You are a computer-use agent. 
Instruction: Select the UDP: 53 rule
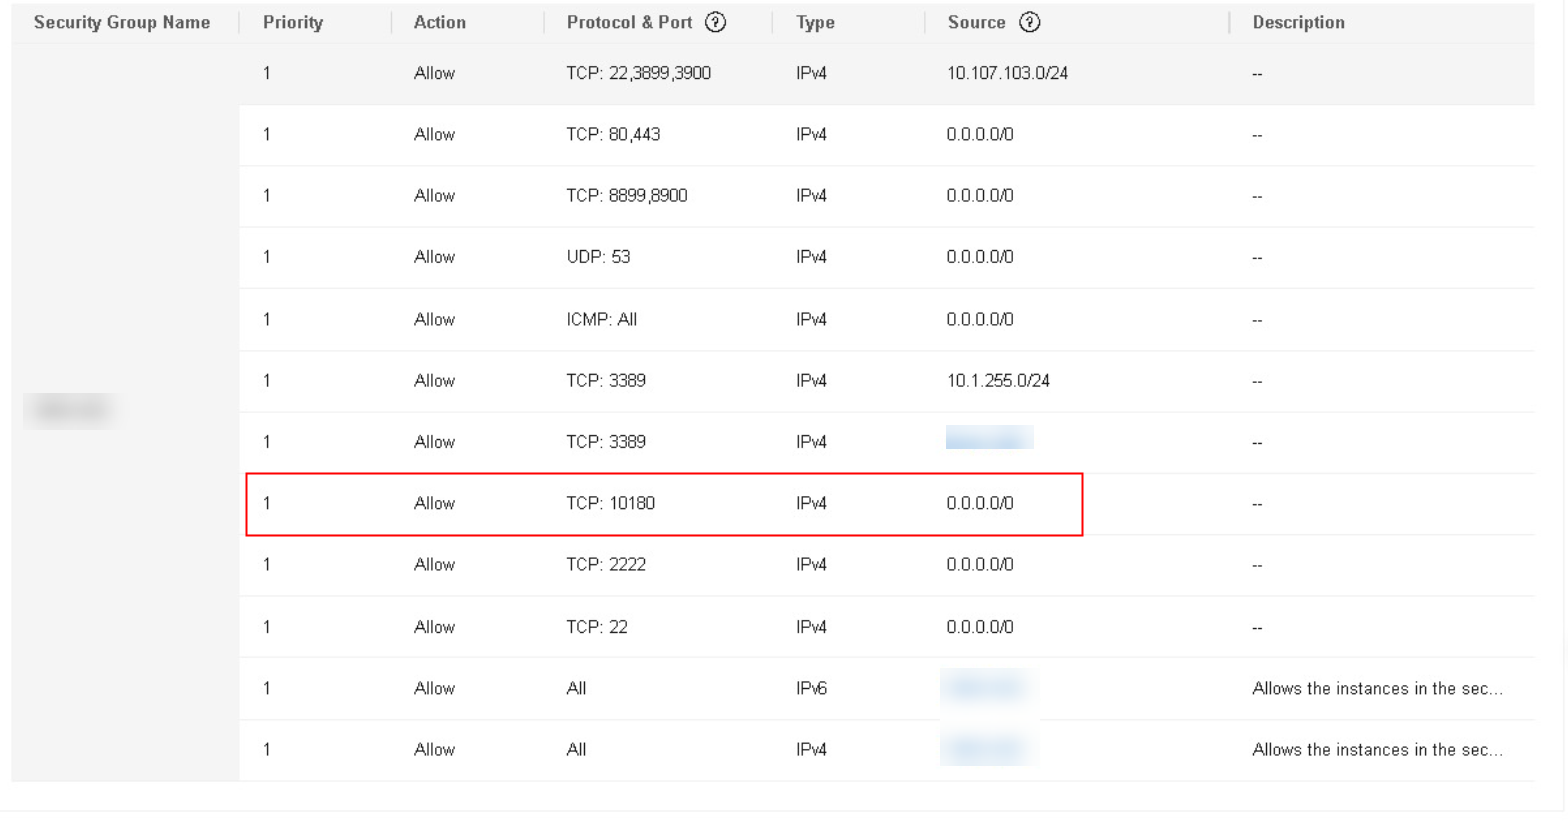tap(598, 257)
